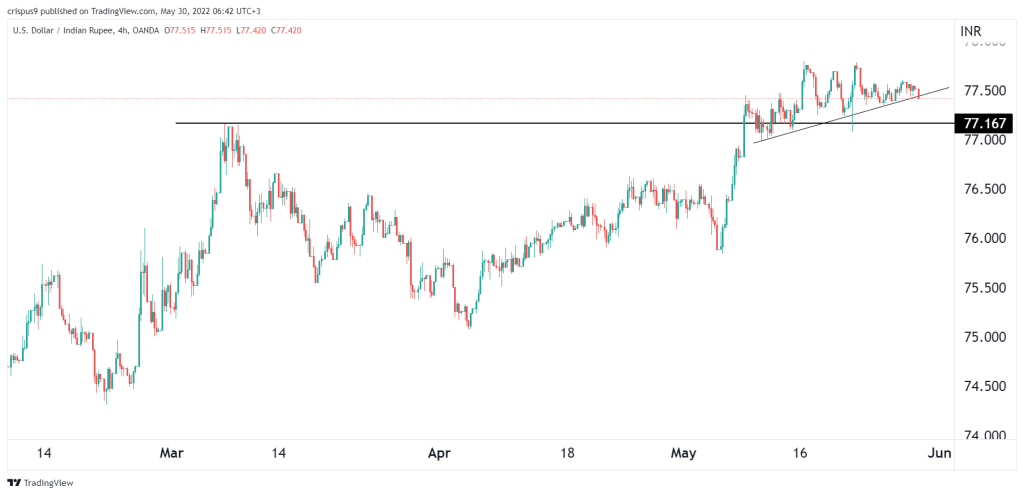Click the '18' date axis label
This screenshot has width=1024, height=495.
[x=567, y=453]
